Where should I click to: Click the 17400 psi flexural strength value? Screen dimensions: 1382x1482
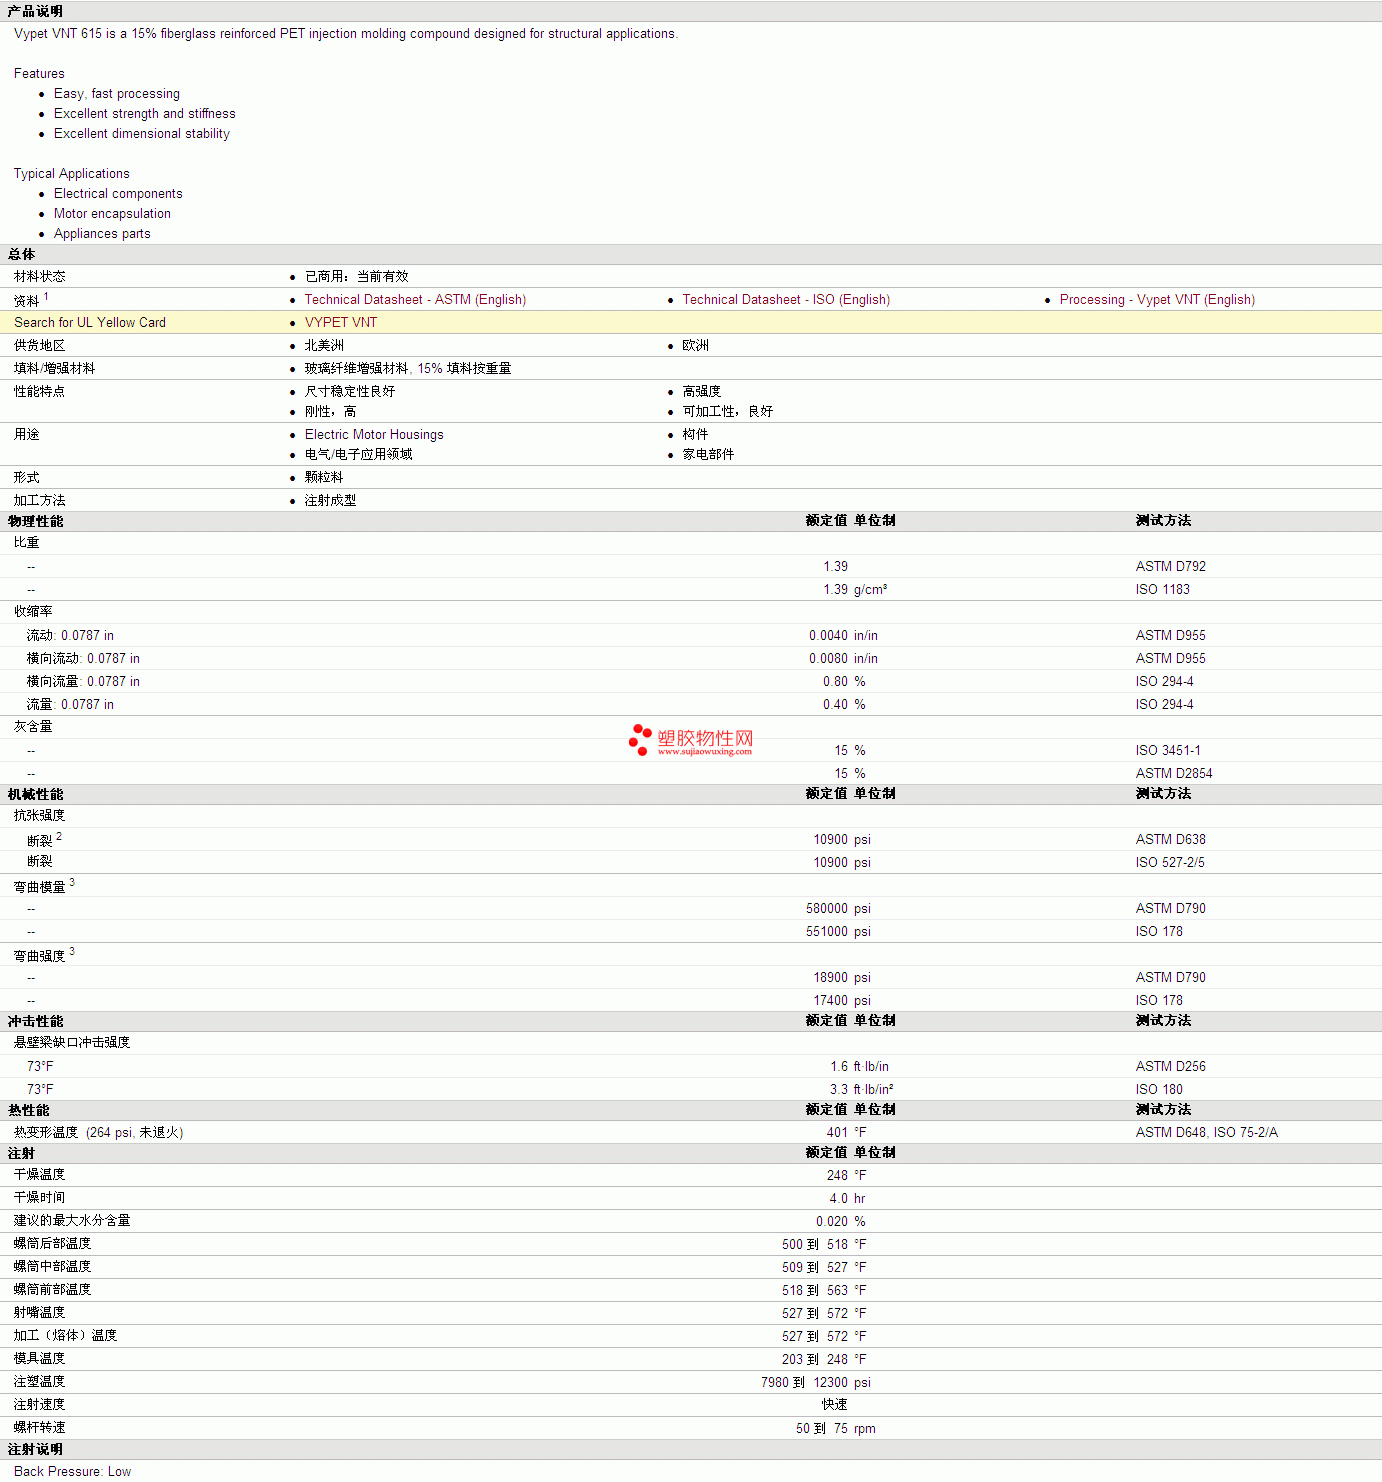coord(842,1000)
